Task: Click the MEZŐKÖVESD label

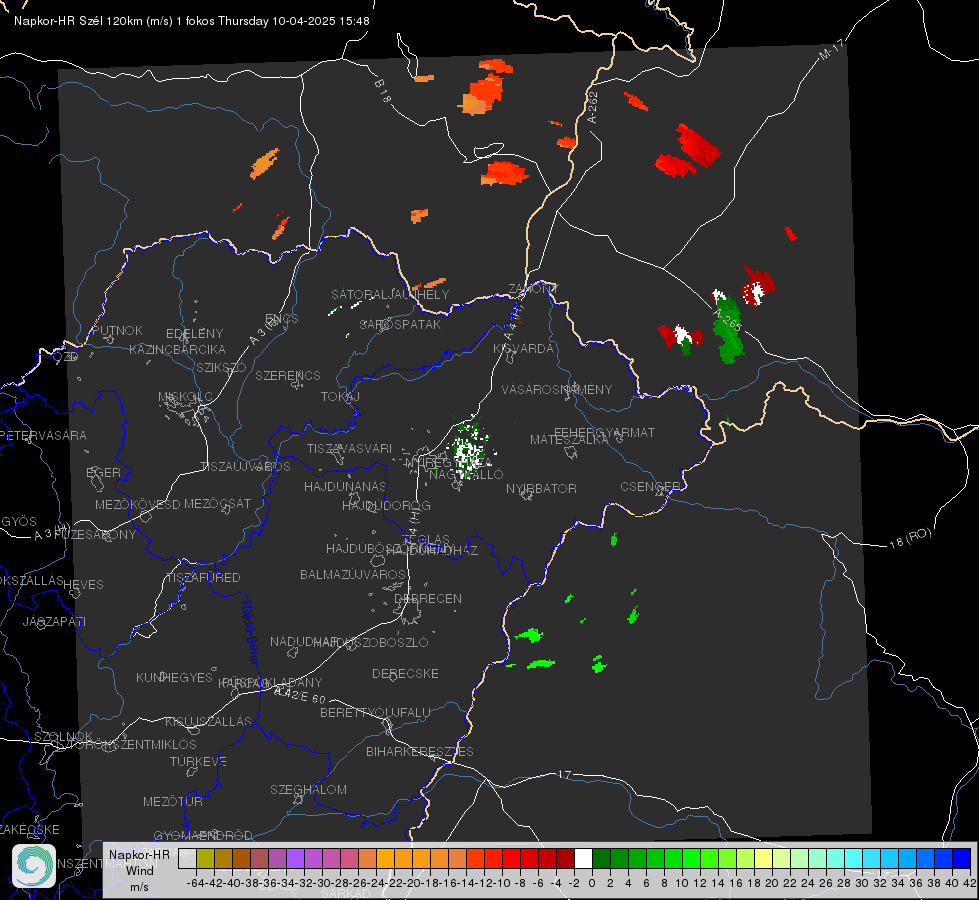Action: pos(137,504)
